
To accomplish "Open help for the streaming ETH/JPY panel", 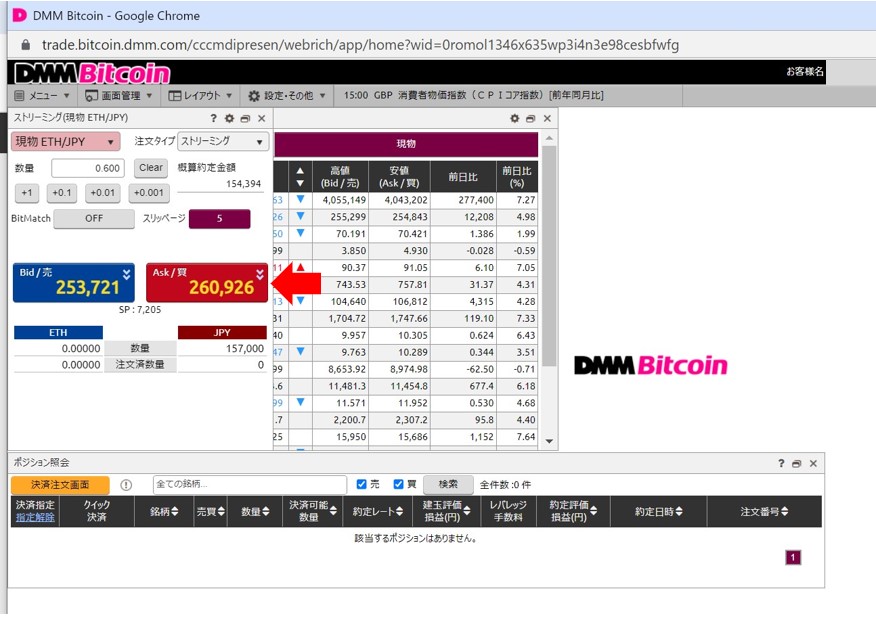I will click(213, 118).
